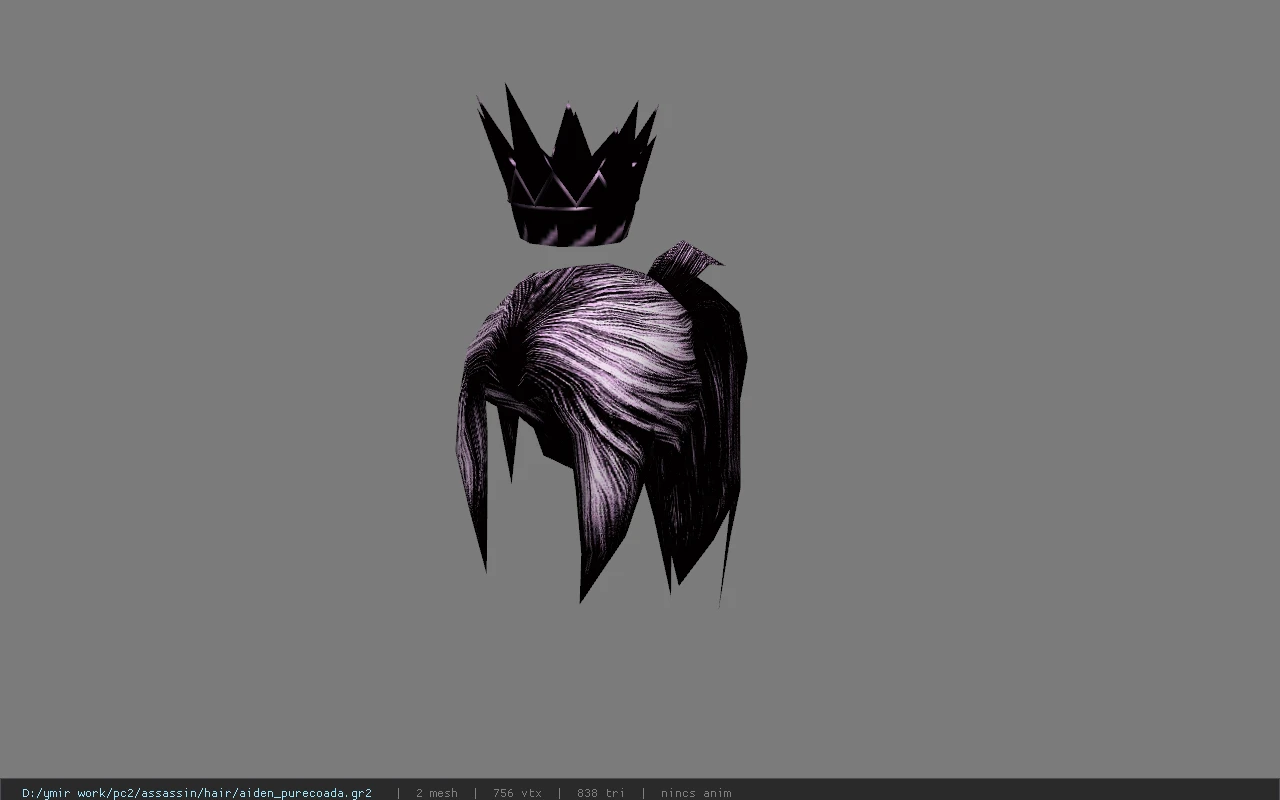Click the "nincs anim" status entry
Screen dimensions: 1280x800
pyautogui.click(x=696, y=793)
